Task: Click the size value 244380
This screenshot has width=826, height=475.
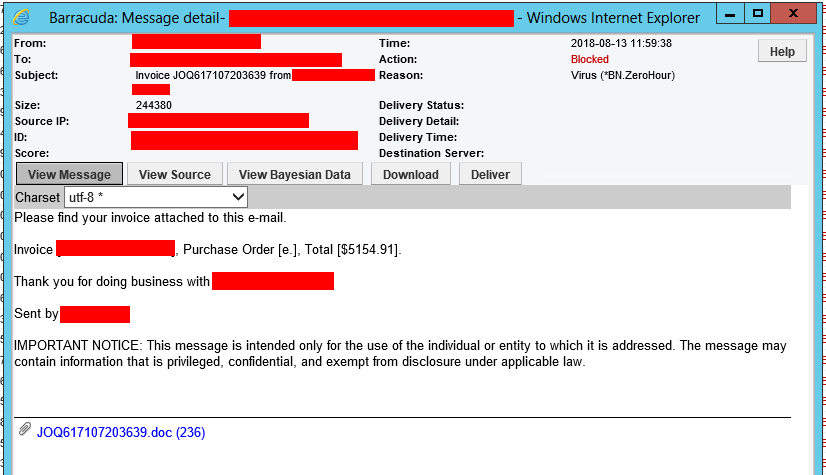Action: coord(154,105)
